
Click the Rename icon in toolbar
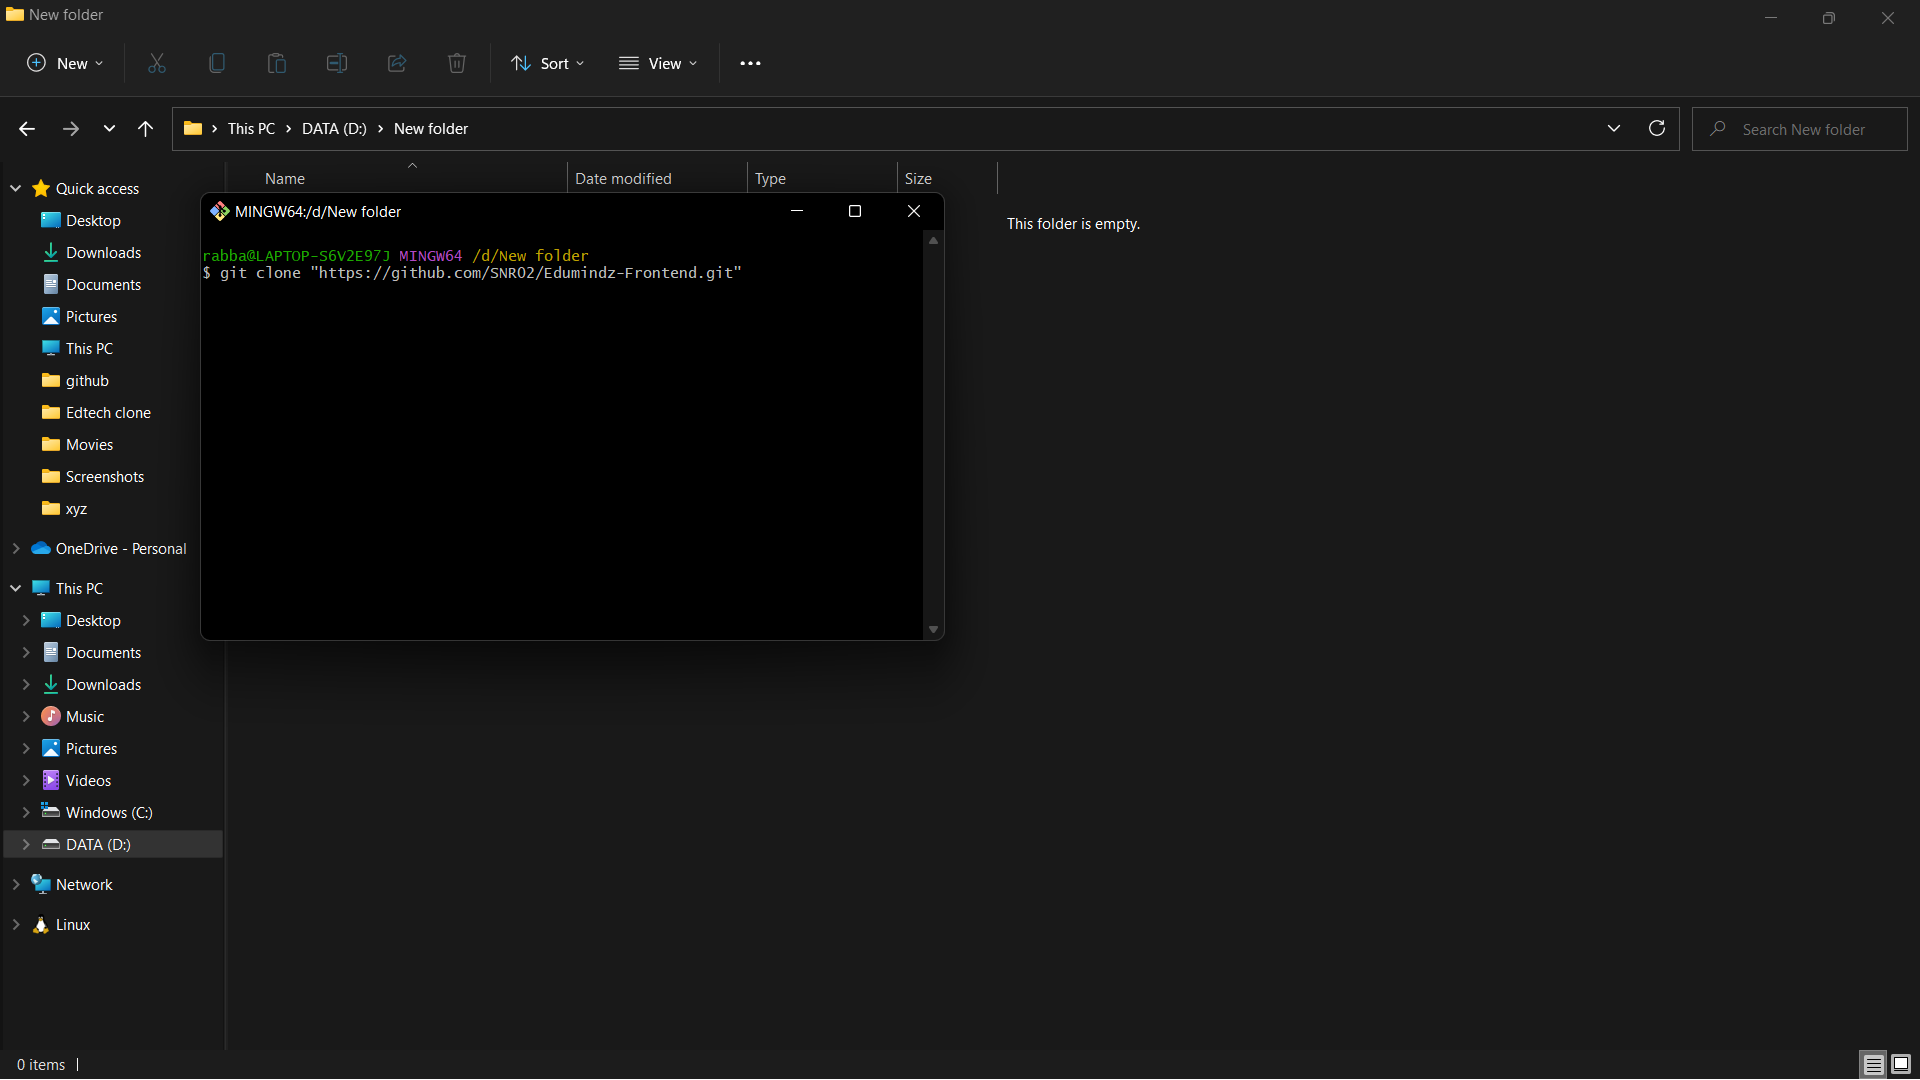click(x=337, y=63)
